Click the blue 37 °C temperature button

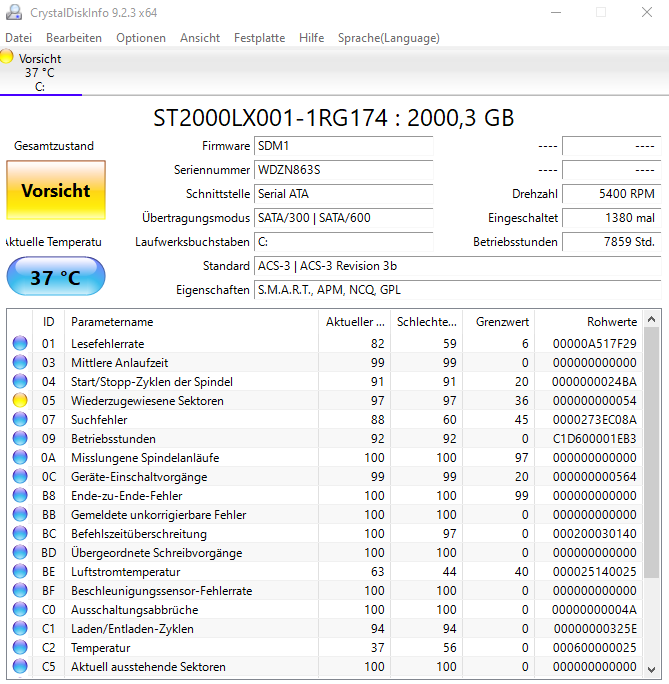point(56,277)
